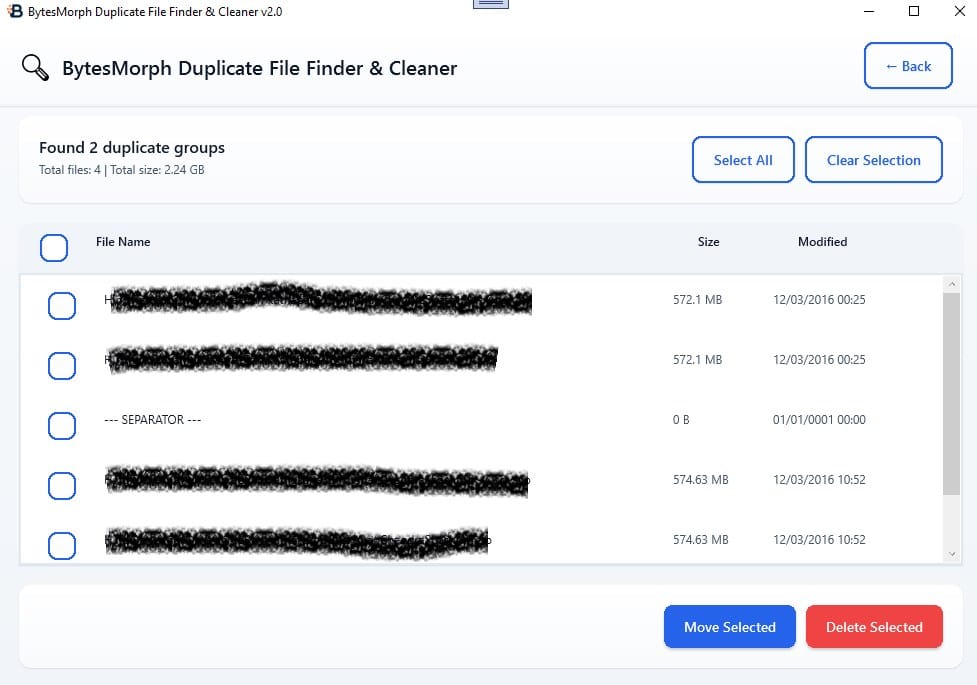Go back with the Back button
The image size is (977, 685).
click(x=908, y=66)
